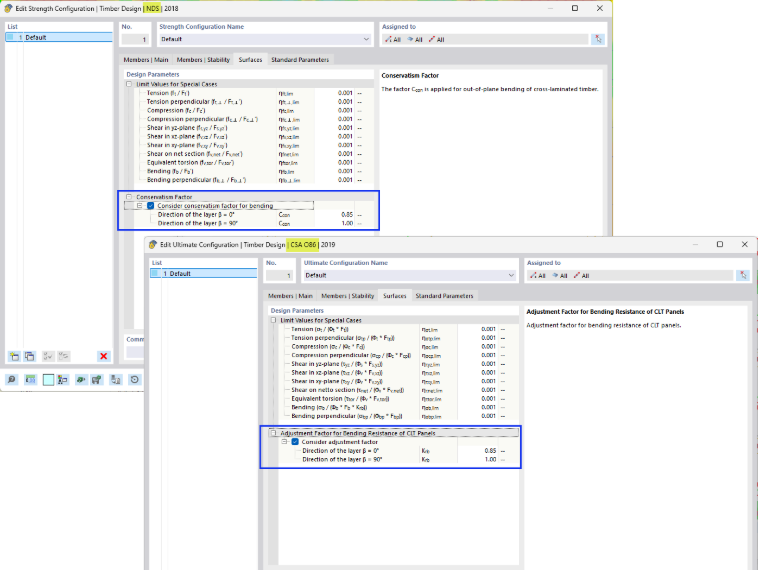Open Standard Parameters tab in NDS window
Screen dimensions: 760x570
click(x=300, y=60)
